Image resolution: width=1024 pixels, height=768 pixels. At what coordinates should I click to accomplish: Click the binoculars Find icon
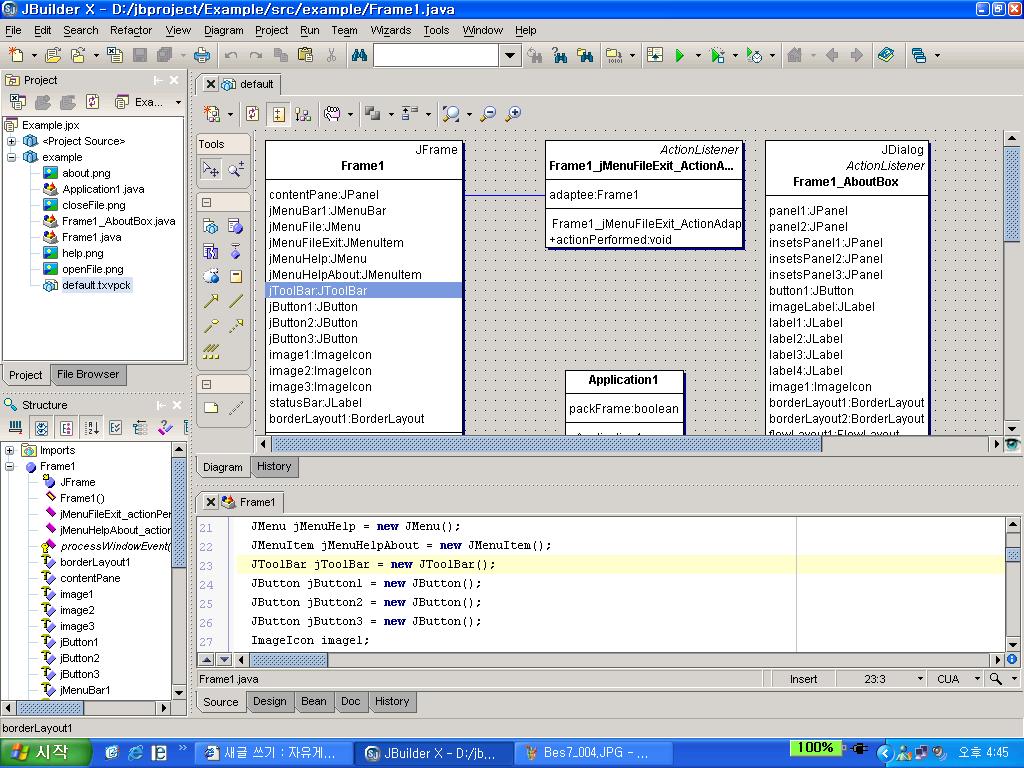coord(360,56)
